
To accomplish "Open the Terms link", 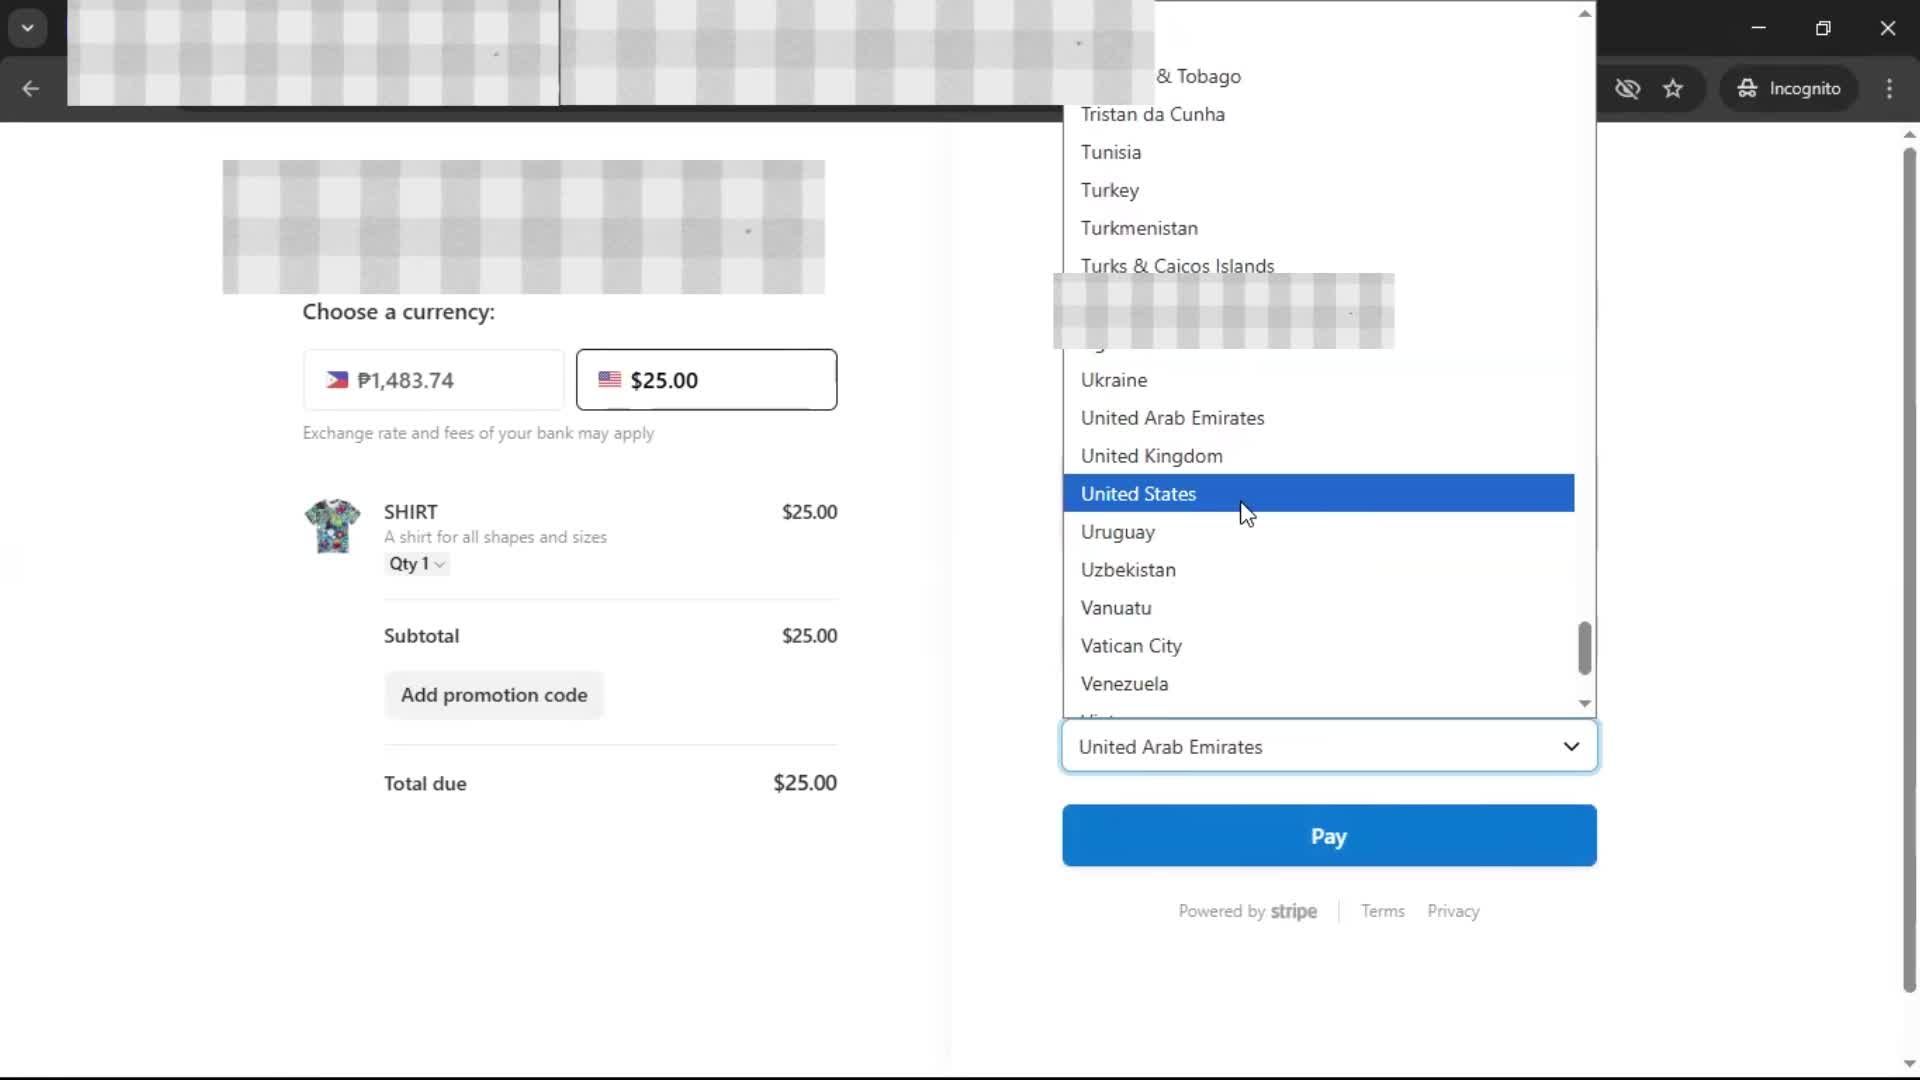I will (1382, 911).
